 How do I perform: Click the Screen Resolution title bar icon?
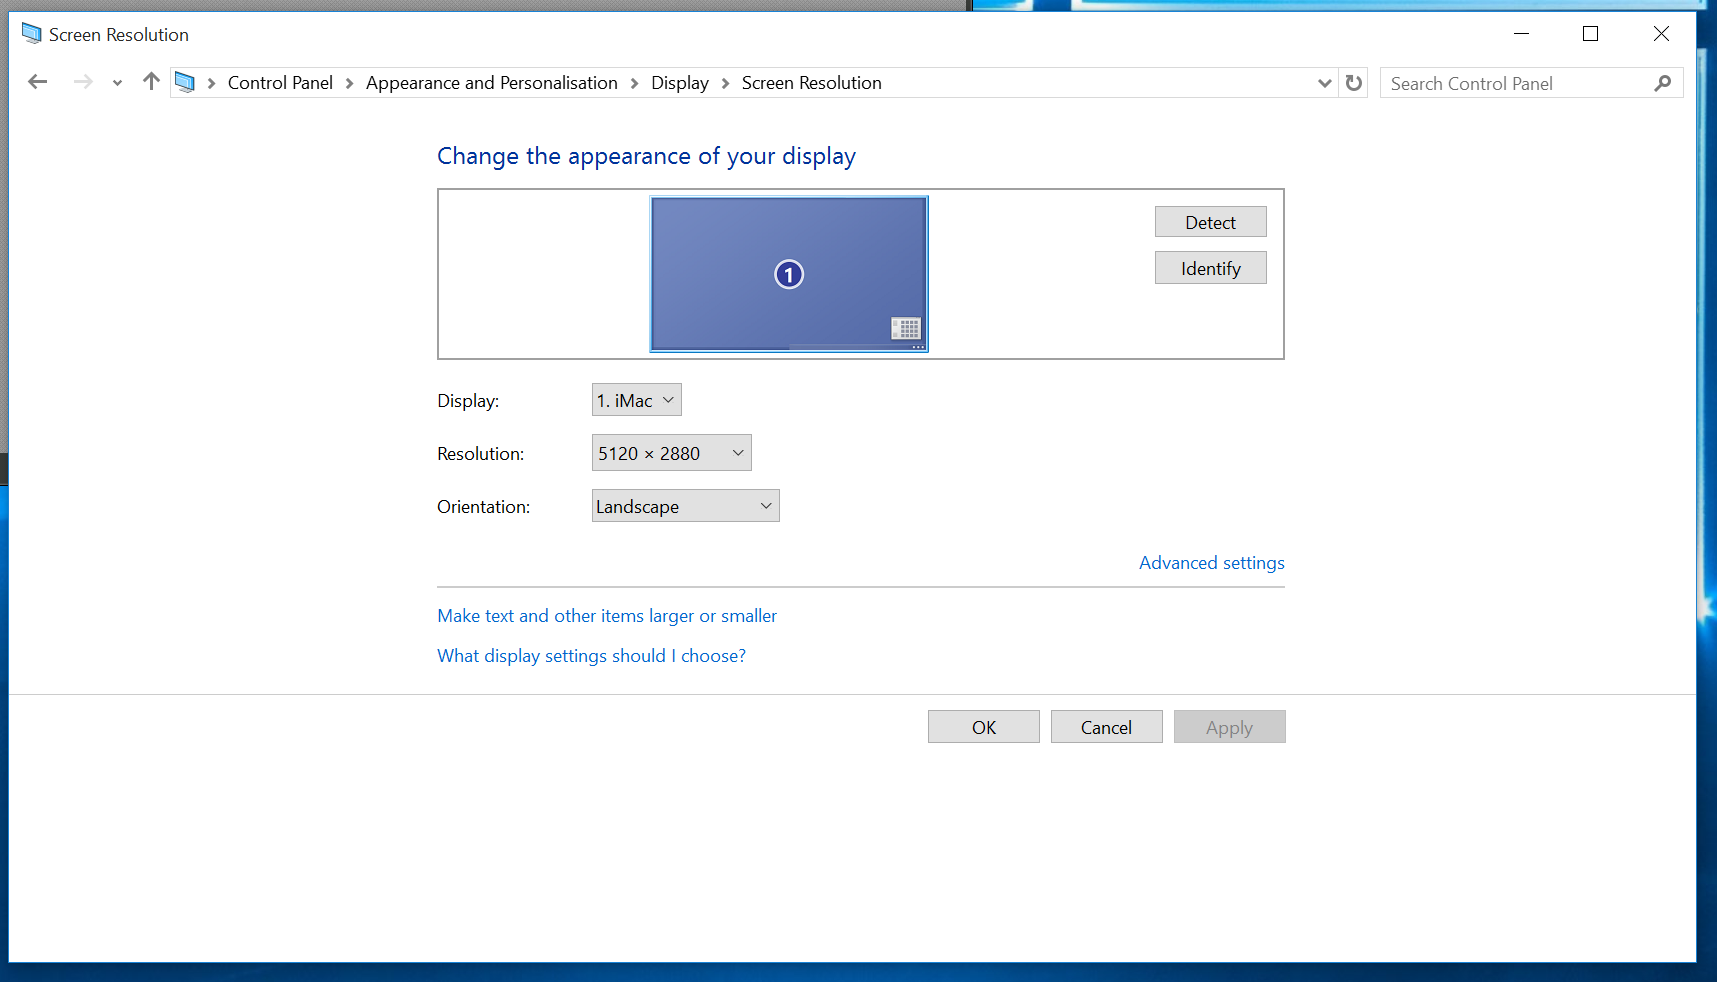coord(32,34)
